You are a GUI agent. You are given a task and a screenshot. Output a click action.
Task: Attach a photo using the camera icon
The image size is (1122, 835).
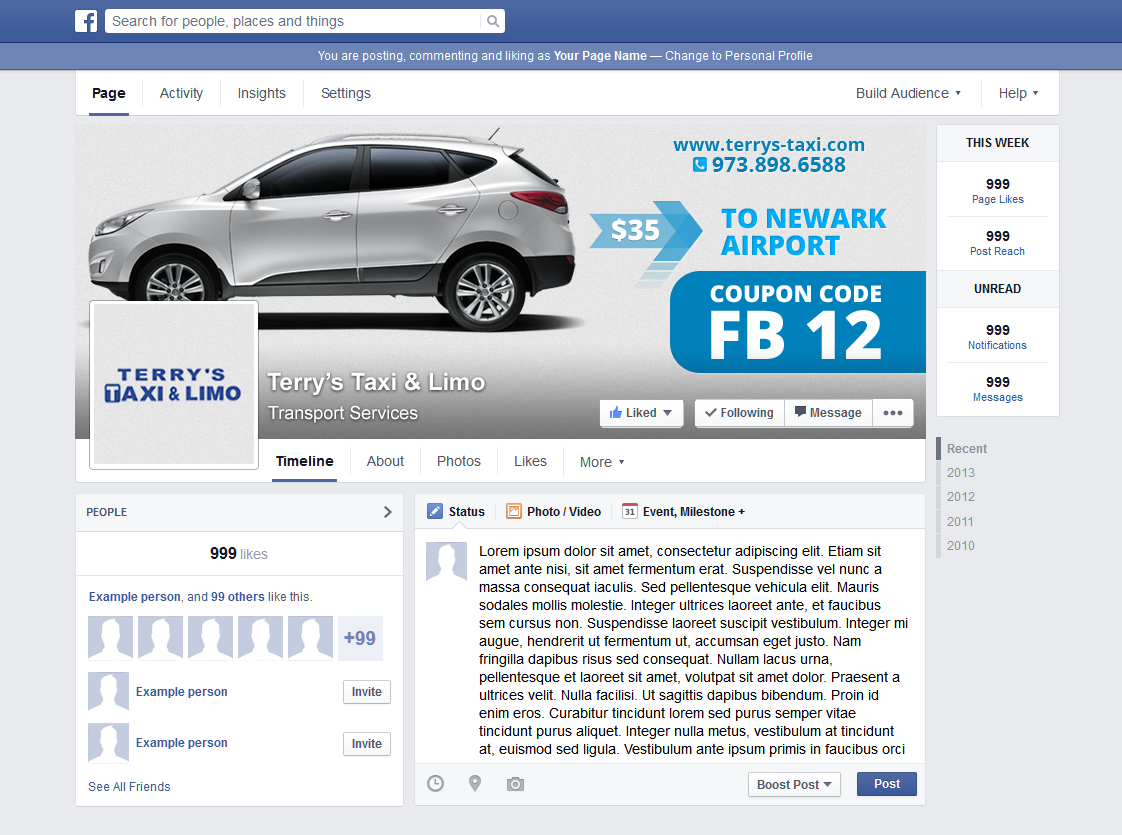point(515,784)
